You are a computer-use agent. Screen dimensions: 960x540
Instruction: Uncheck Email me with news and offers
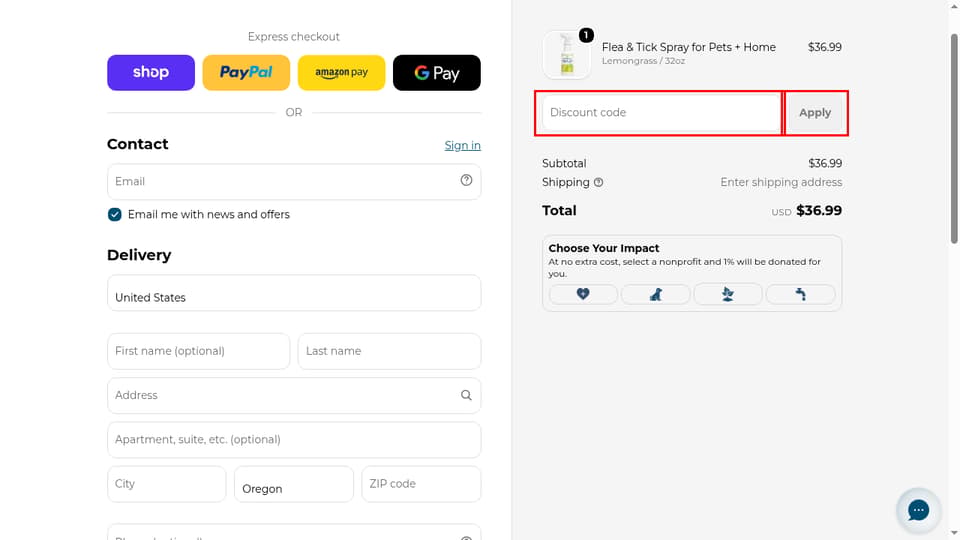pyautogui.click(x=114, y=214)
